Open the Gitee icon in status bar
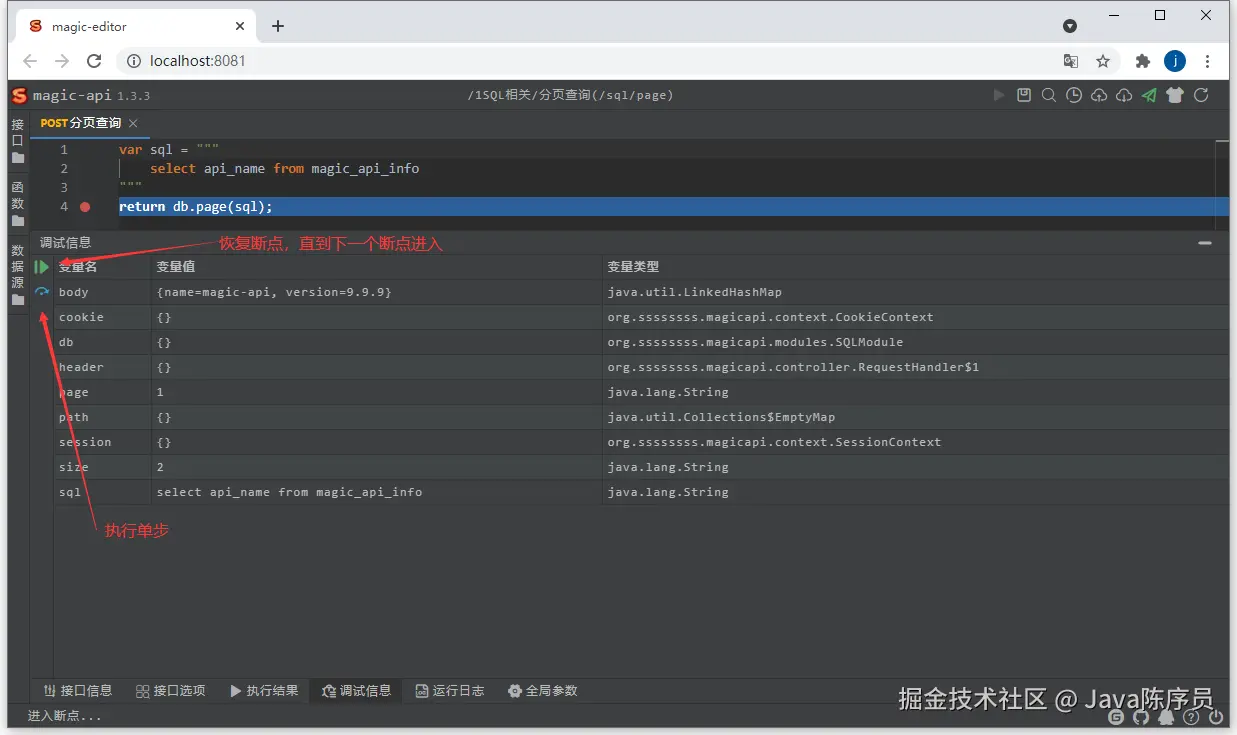 click(1116, 717)
